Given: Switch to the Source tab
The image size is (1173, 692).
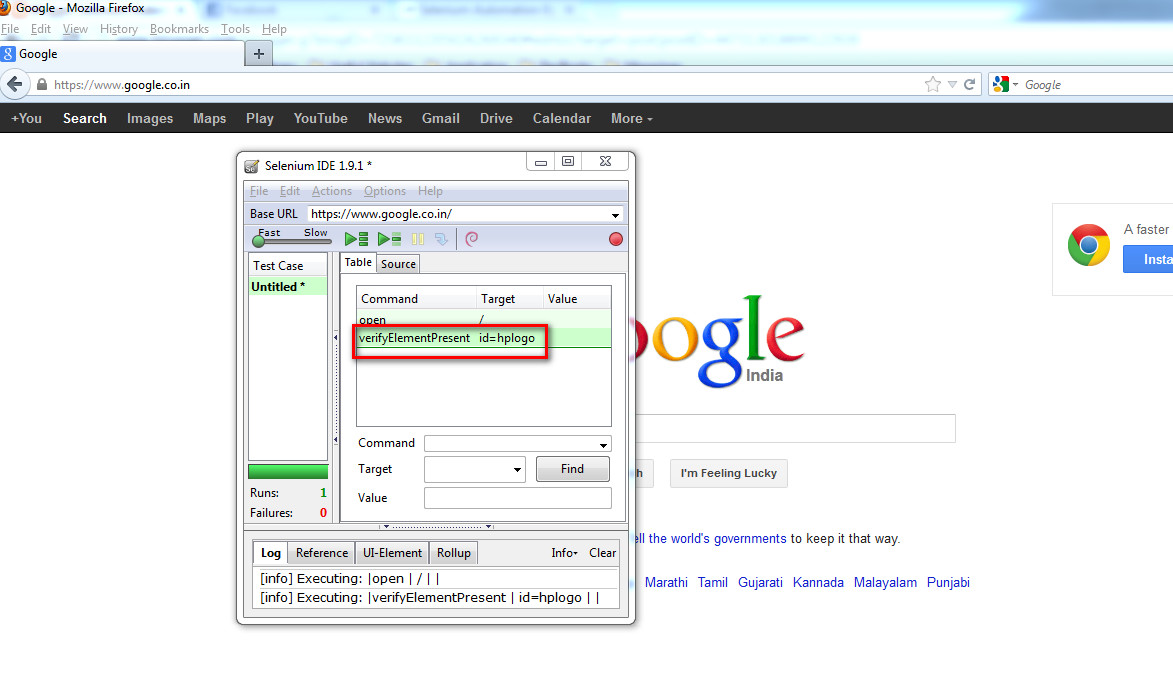Looking at the screenshot, I should coord(397,263).
